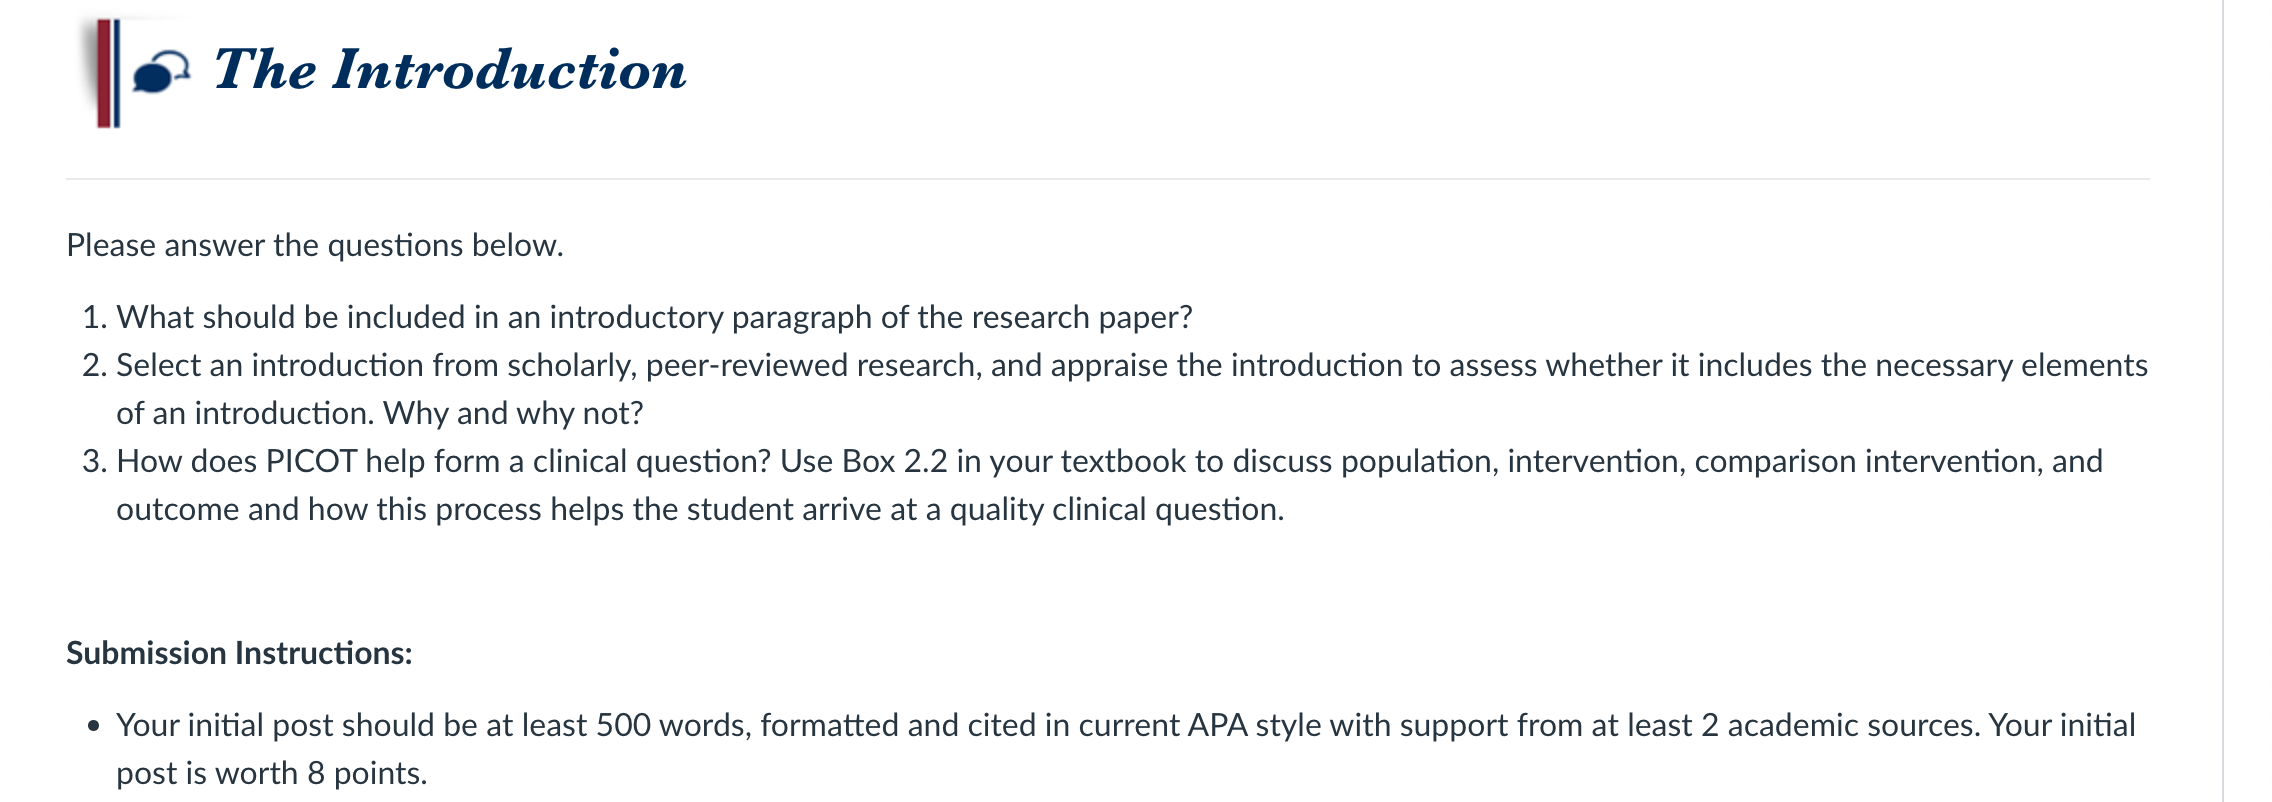Click the list number "2." marker
This screenshot has height=802, width=2272.
[x=95, y=365]
